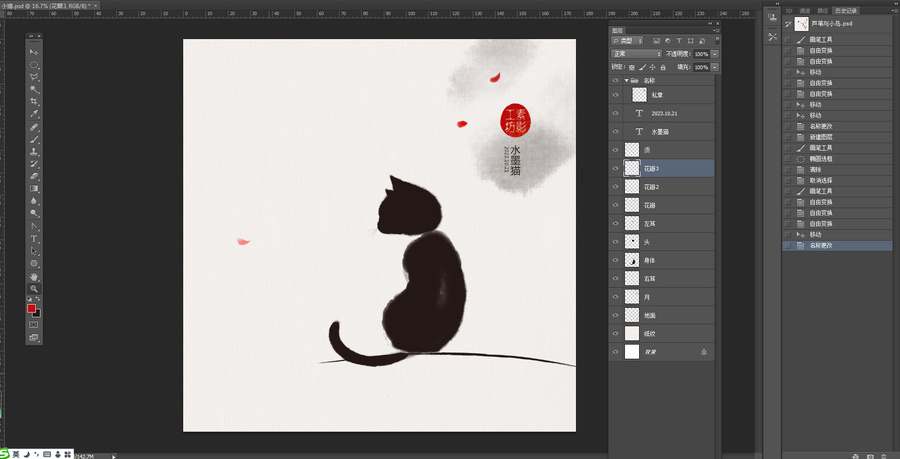Toggle visibility of 花瓣3 layer
Screen dimensions: 900x459
pos(616,169)
